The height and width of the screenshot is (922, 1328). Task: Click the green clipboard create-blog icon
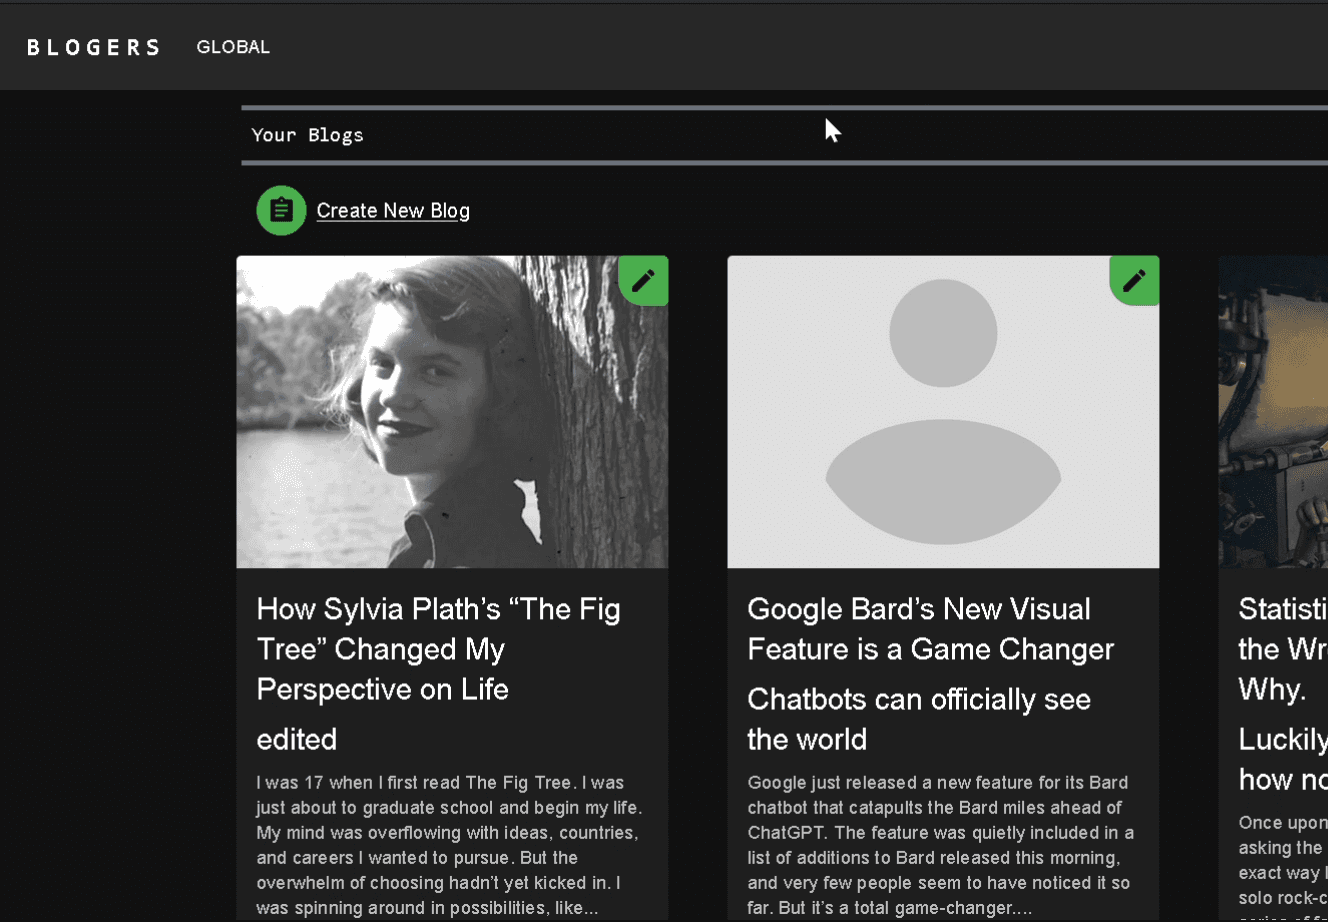[281, 211]
